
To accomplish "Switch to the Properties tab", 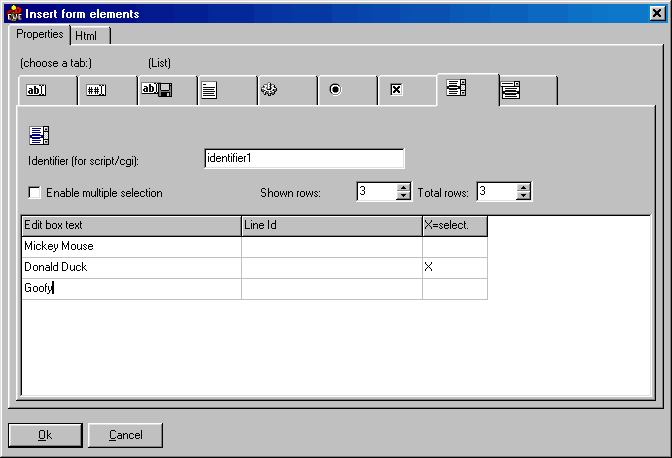I will 40,34.
